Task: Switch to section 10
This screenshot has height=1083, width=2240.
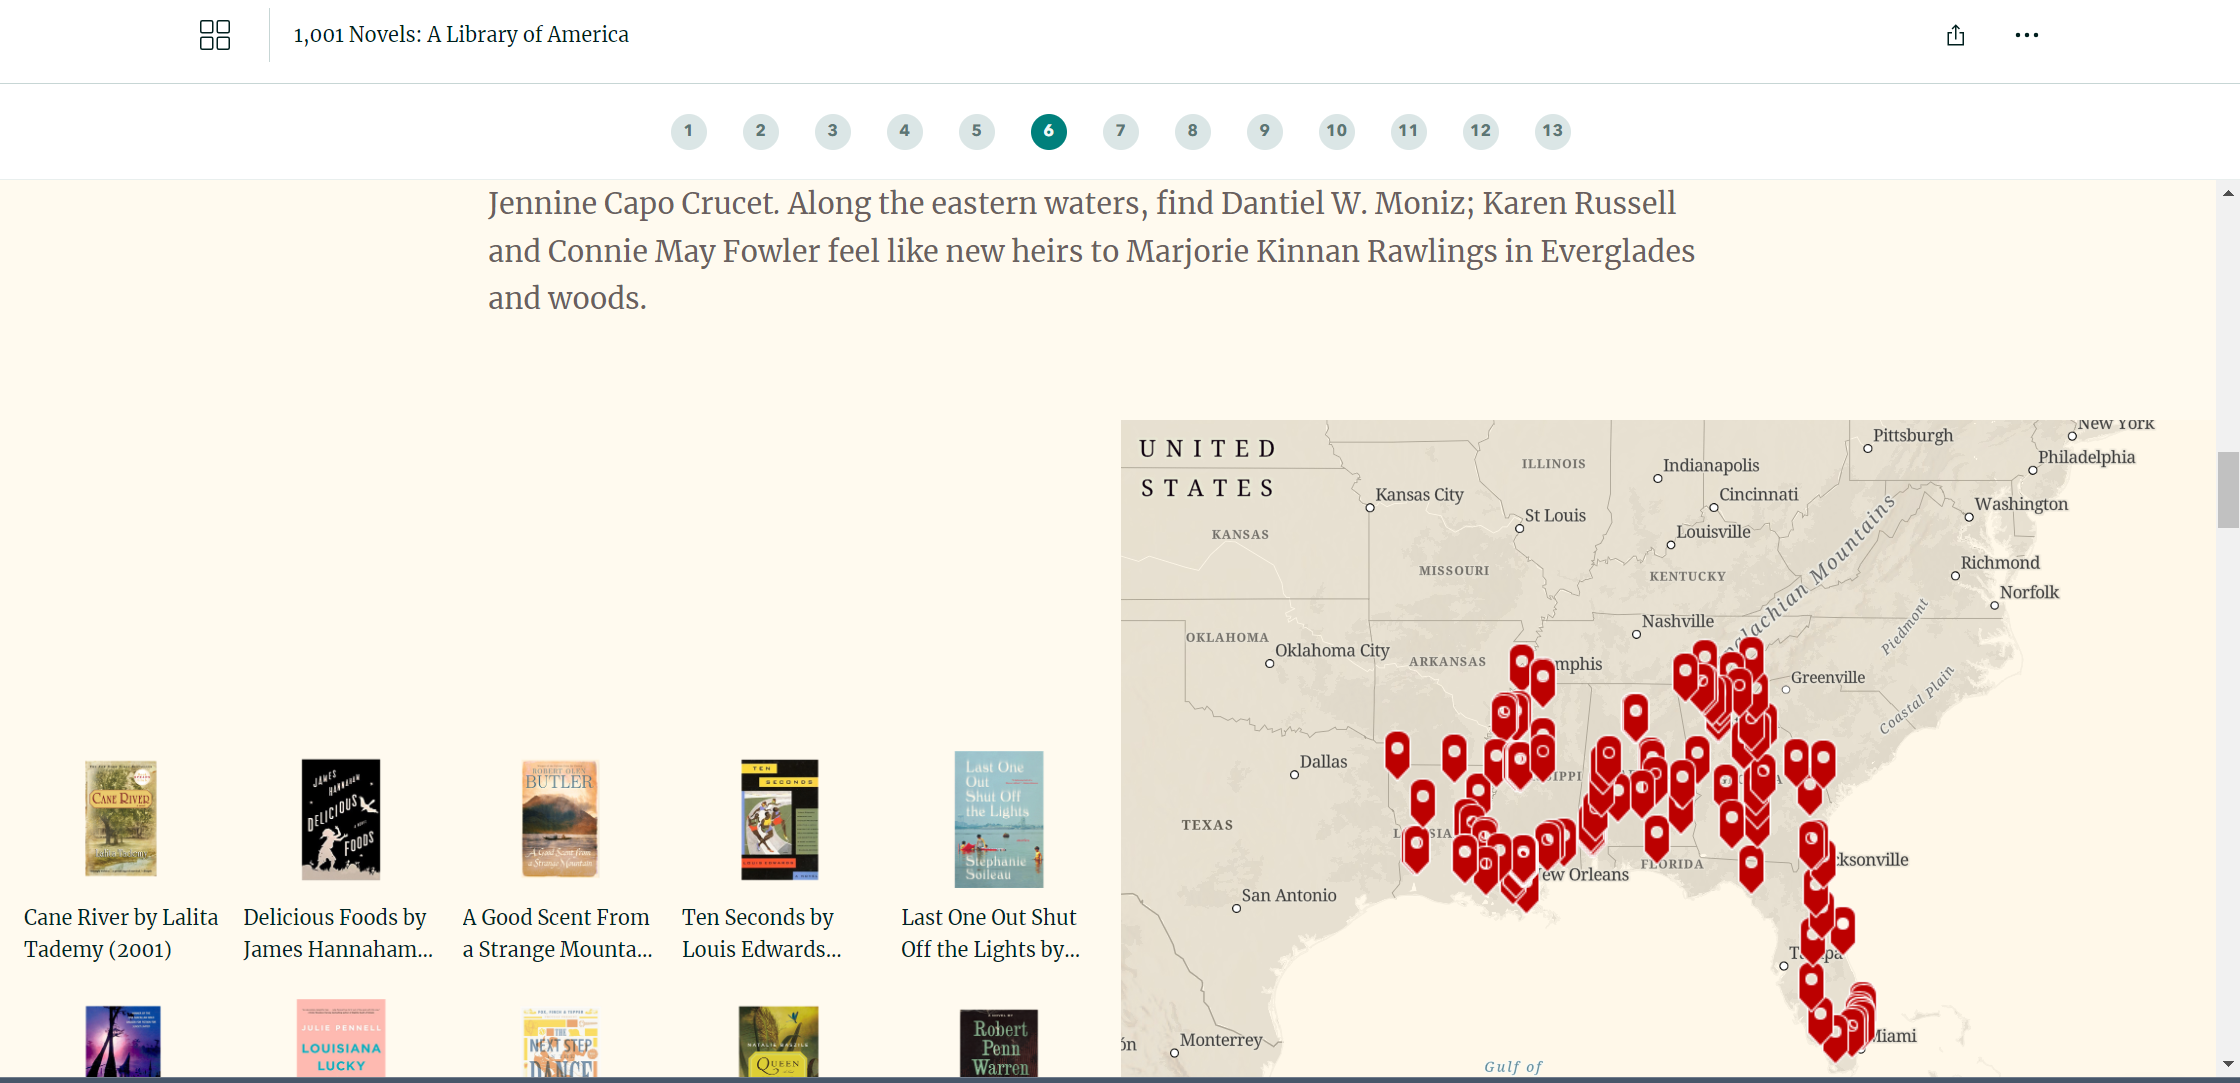Action: pyautogui.click(x=1336, y=131)
